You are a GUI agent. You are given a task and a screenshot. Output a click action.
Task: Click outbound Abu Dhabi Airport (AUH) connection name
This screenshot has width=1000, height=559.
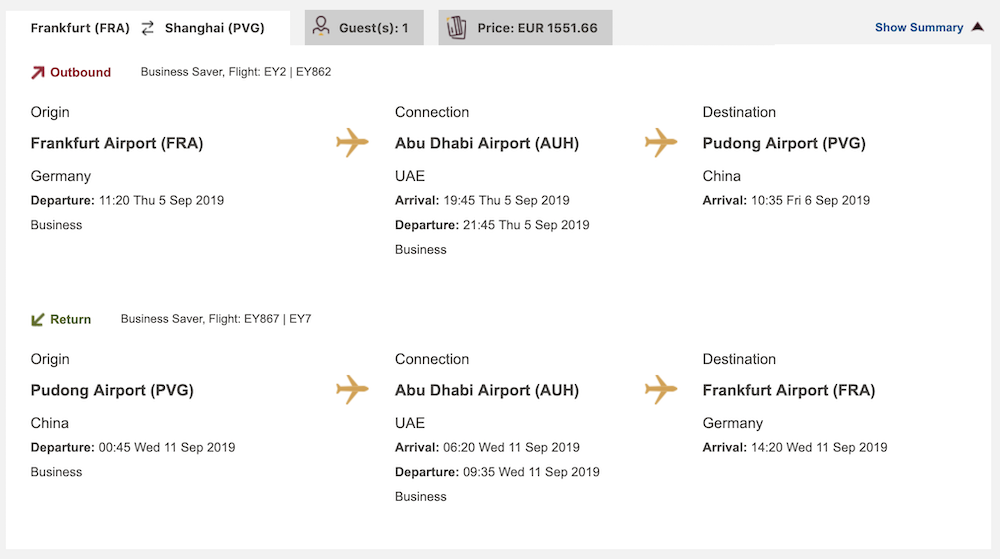pyautogui.click(x=487, y=143)
